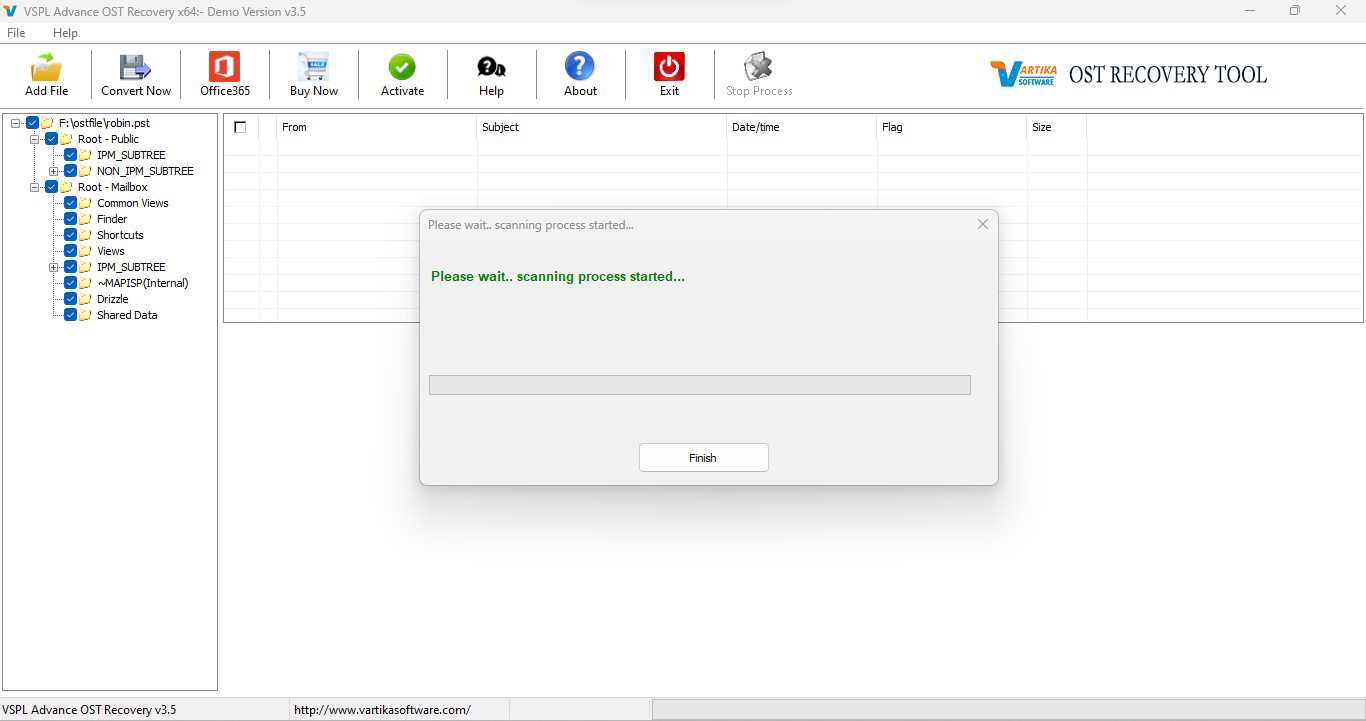This screenshot has height=721, width=1366.
Task: Uncheck the Drizzle checkbox
Action: (x=70, y=299)
